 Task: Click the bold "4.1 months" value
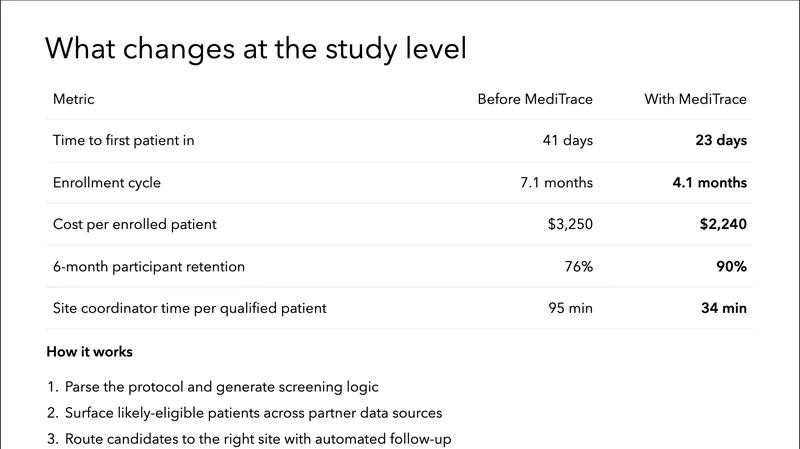pos(710,183)
